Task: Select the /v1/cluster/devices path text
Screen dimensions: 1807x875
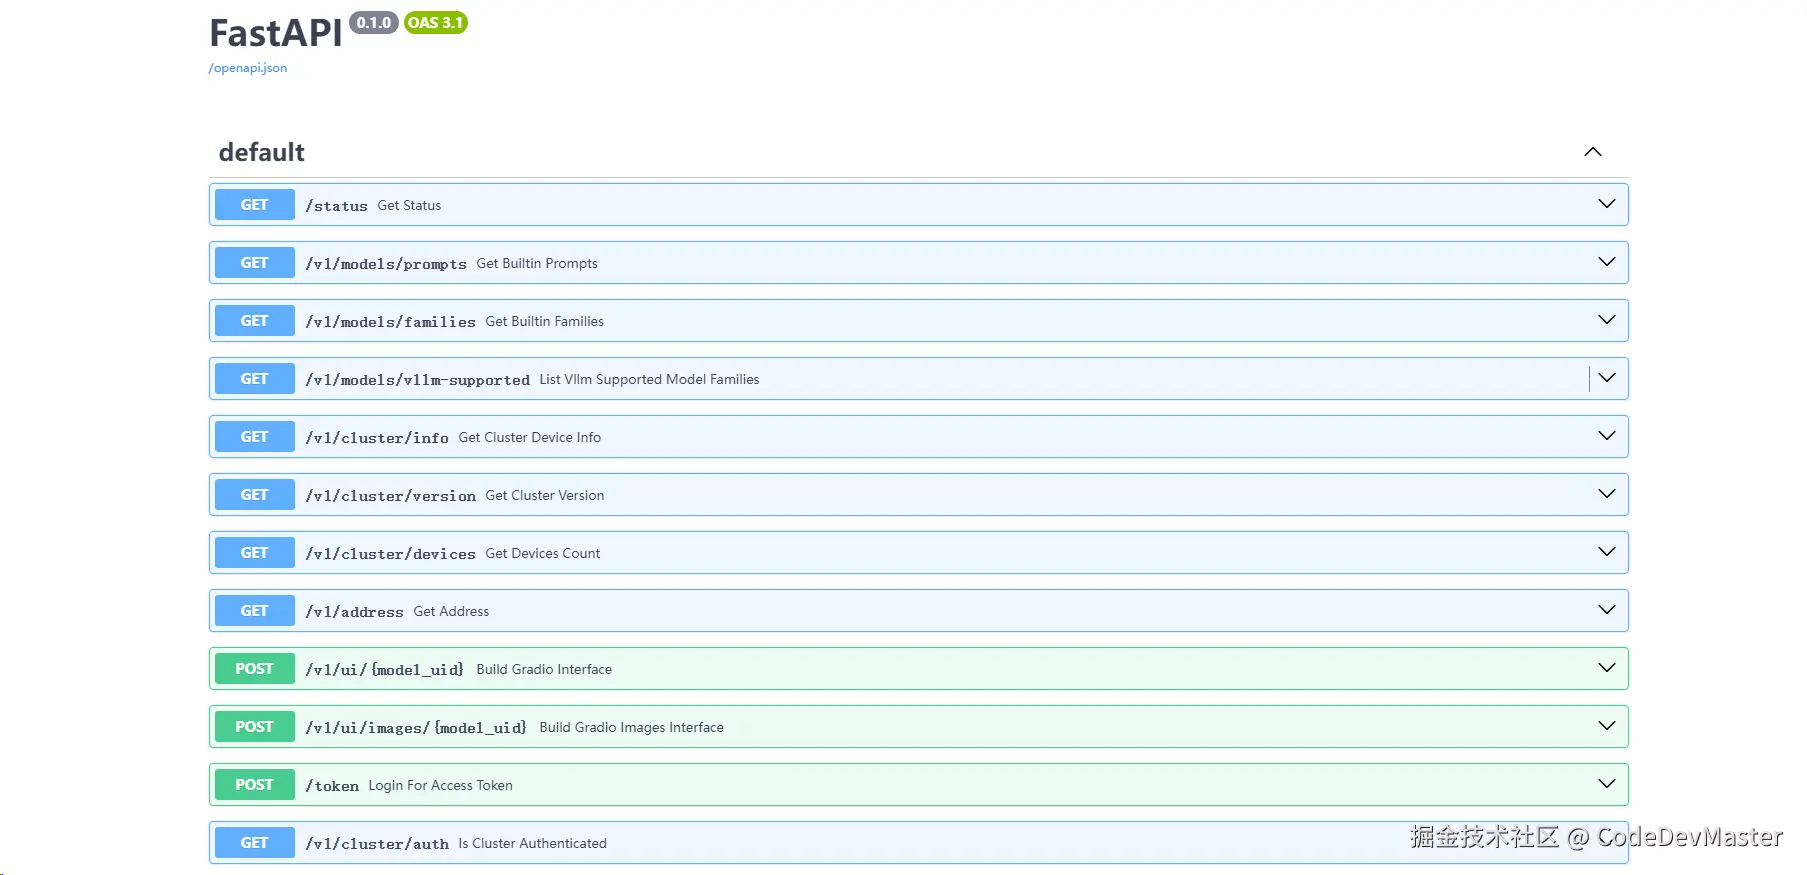Action: click(x=391, y=554)
